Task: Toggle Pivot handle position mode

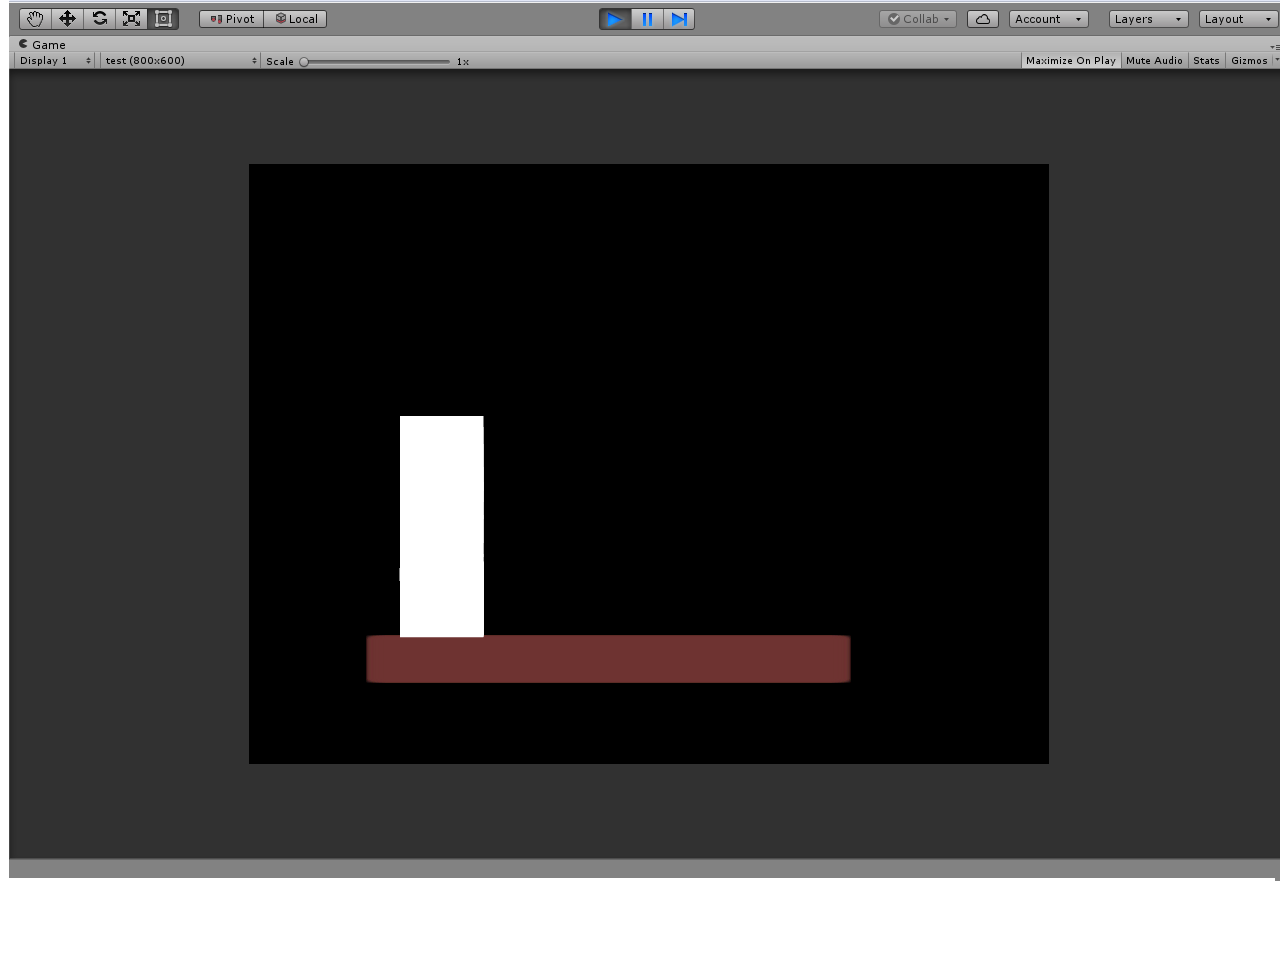Action: click(x=230, y=18)
